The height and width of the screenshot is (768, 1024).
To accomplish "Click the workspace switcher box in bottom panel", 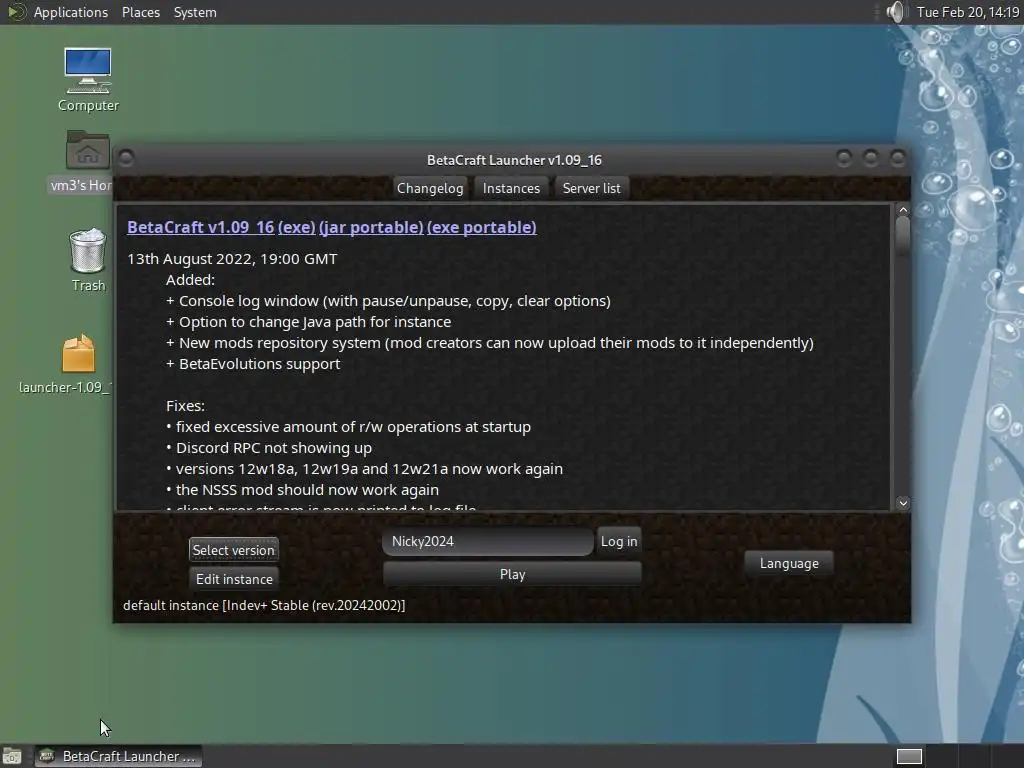I will pyautogui.click(x=909, y=756).
